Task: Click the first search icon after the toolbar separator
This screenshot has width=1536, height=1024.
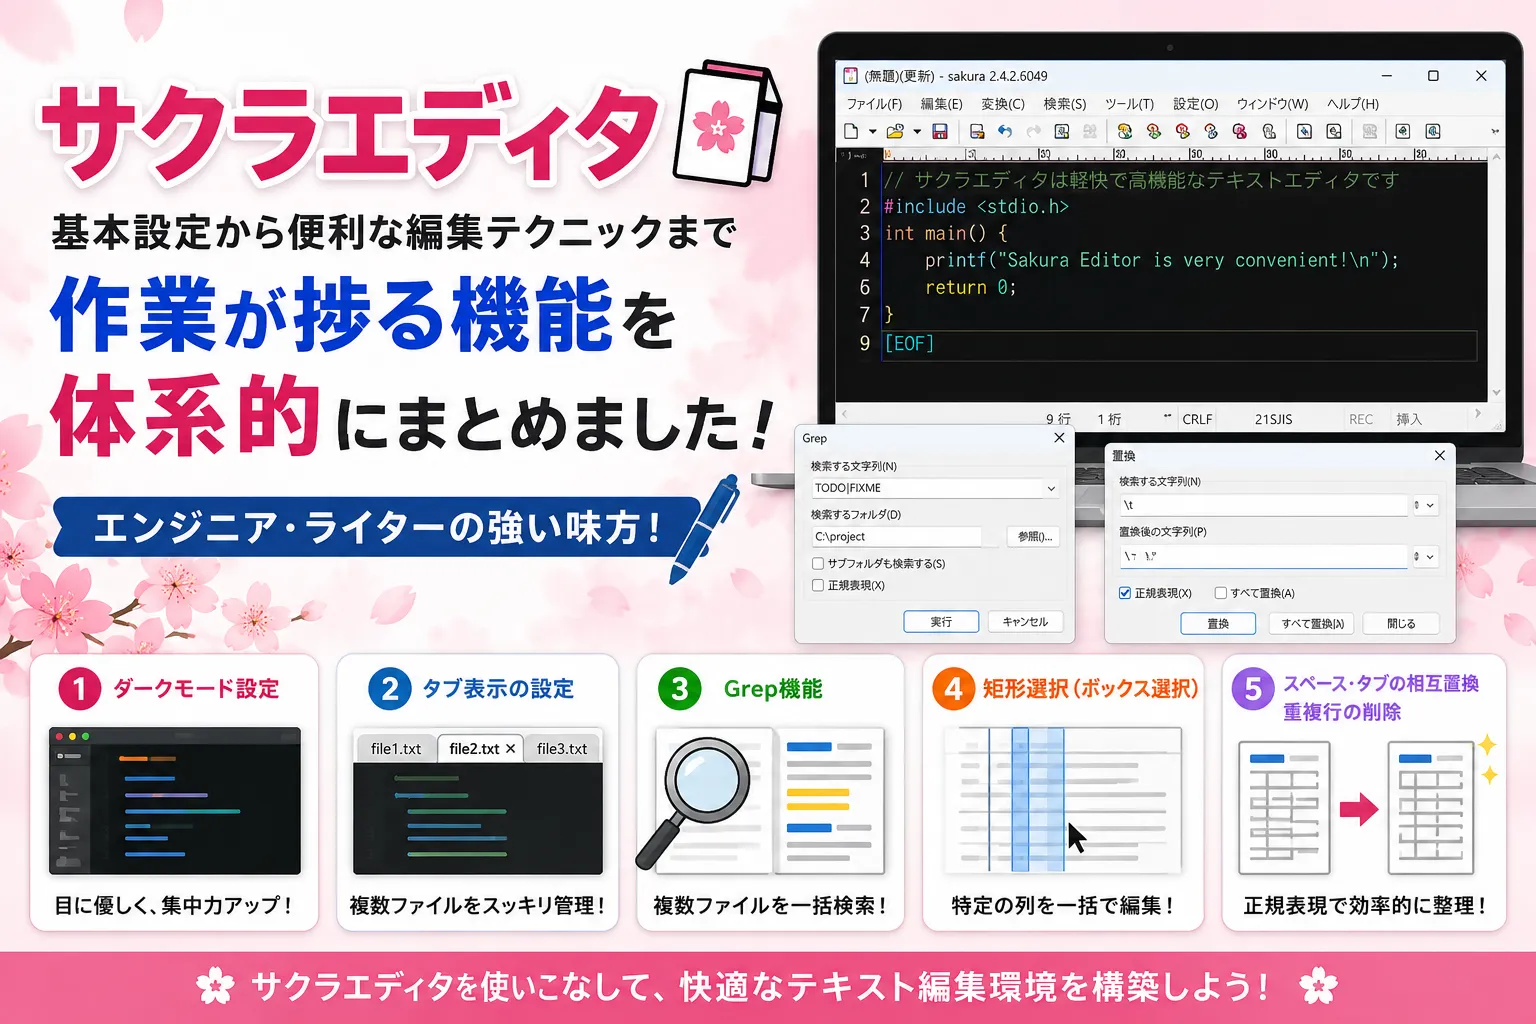Action: [1125, 131]
